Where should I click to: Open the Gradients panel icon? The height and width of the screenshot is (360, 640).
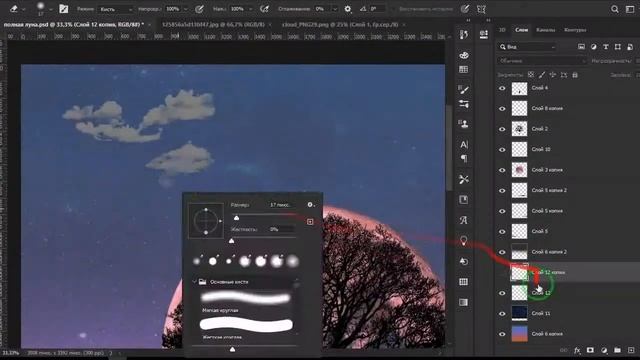[464, 302]
